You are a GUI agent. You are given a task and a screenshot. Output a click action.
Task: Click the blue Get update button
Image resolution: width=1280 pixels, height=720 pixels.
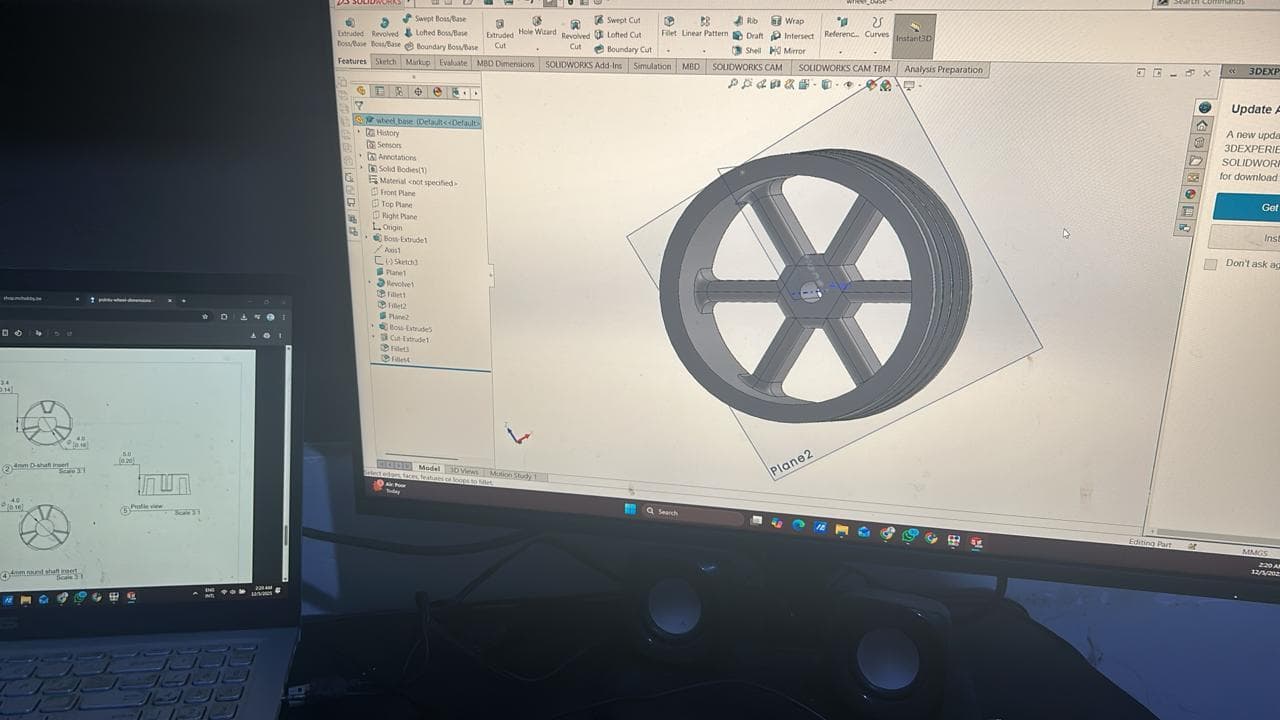[x=1247, y=207]
